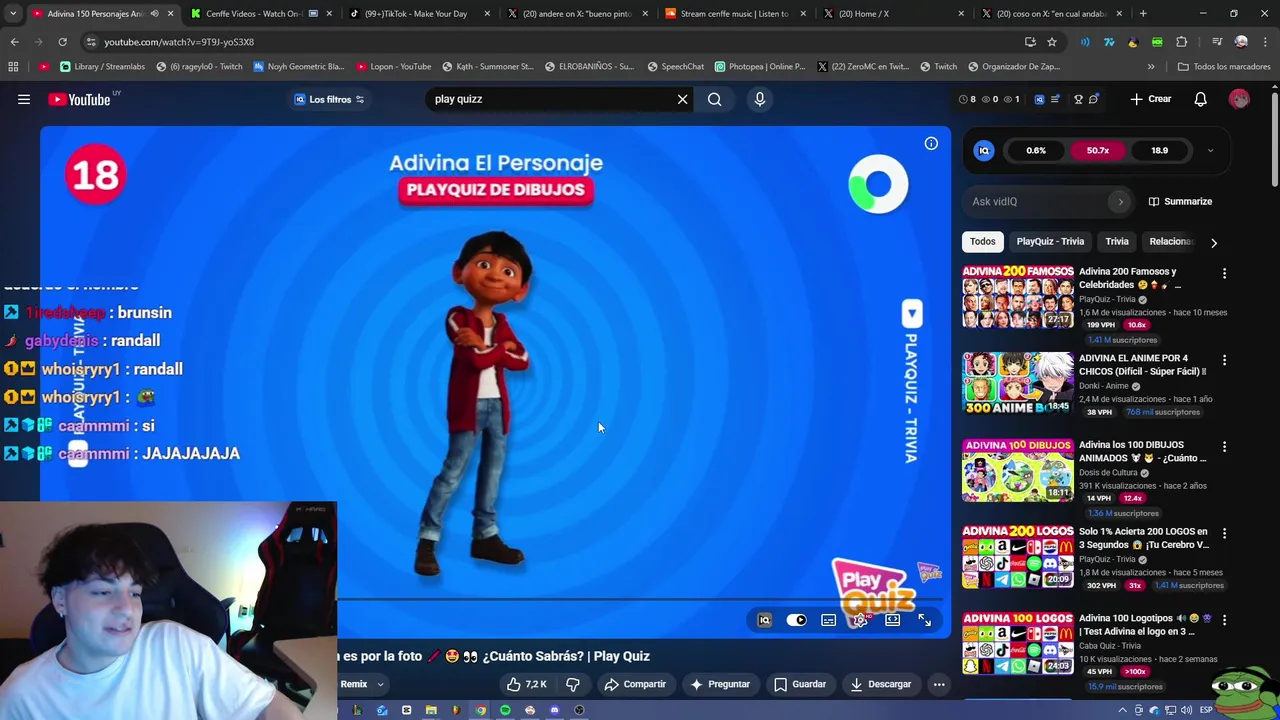Download video with Descargar button
The image size is (1280, 720).
tap(881, 684)
